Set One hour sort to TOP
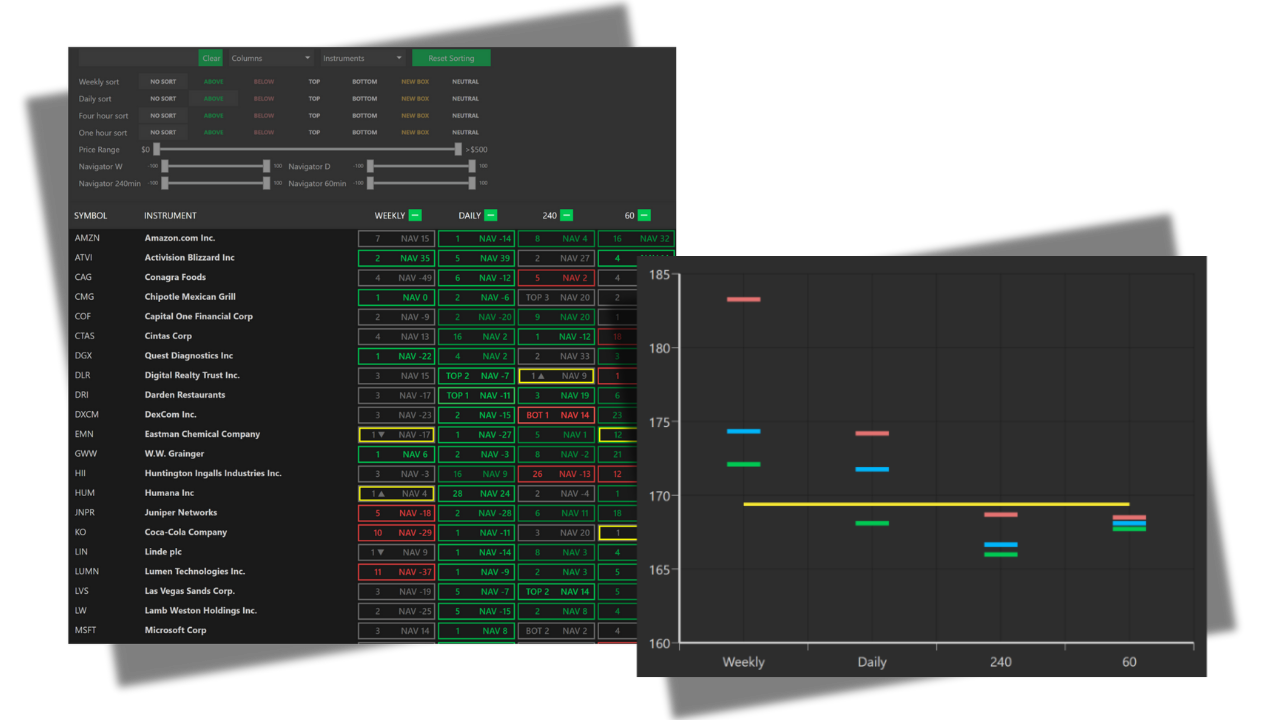The image size is (1280, 720). pos(314,132)
